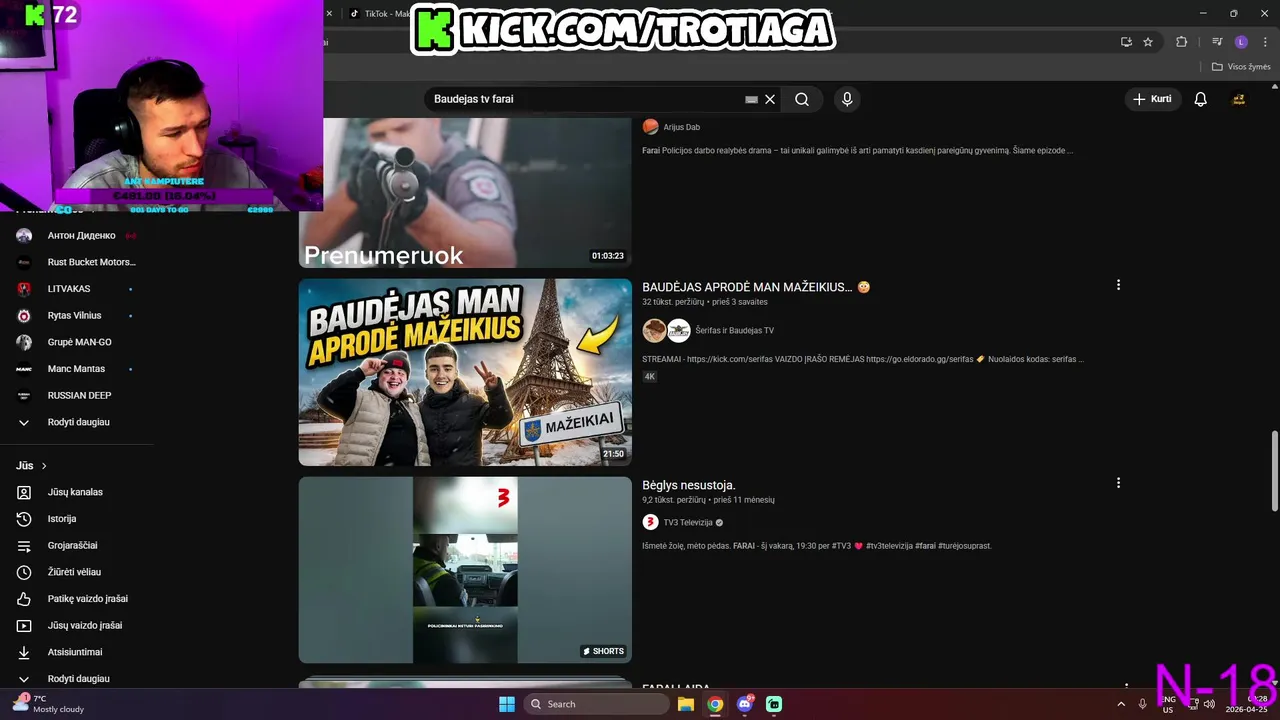Click the Chrome icon in the taskbar
This screenshot has height=720, width=1280.
point(715,704)
